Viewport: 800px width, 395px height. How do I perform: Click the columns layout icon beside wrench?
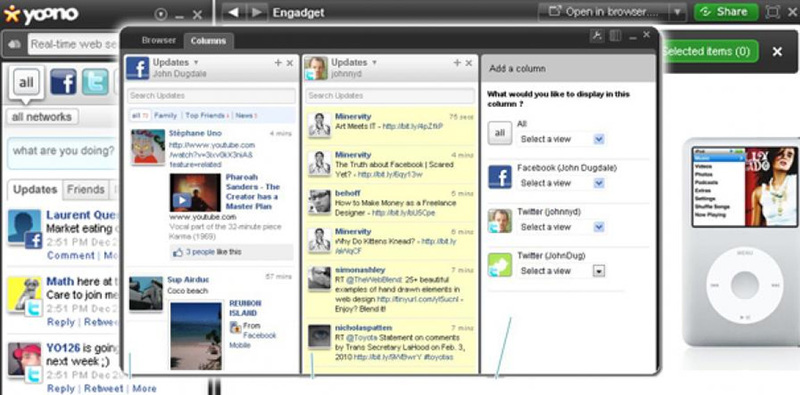(x=616, y=36)
